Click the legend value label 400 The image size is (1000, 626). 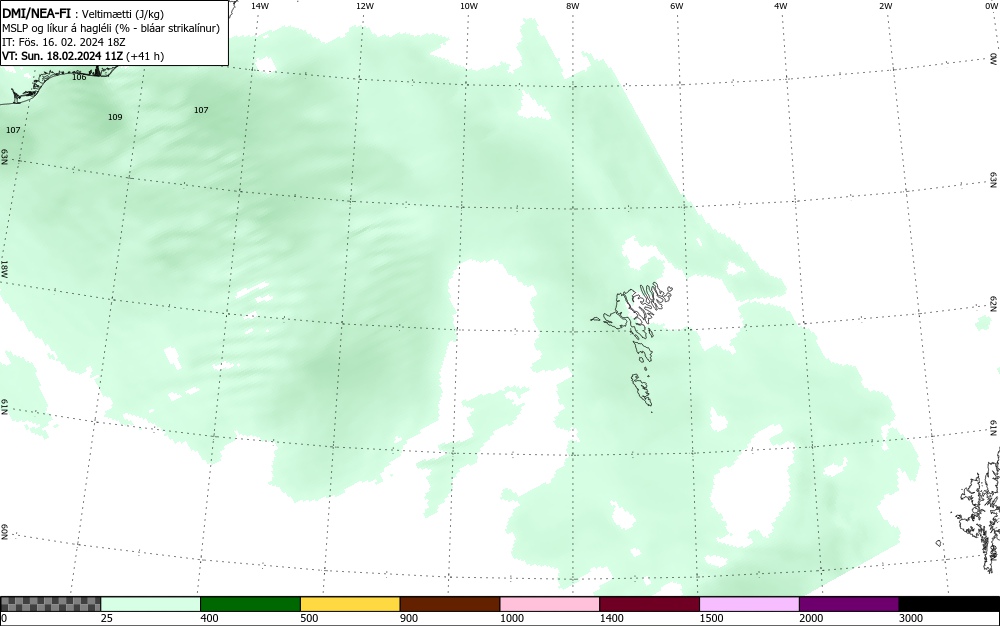click(209, 618)
